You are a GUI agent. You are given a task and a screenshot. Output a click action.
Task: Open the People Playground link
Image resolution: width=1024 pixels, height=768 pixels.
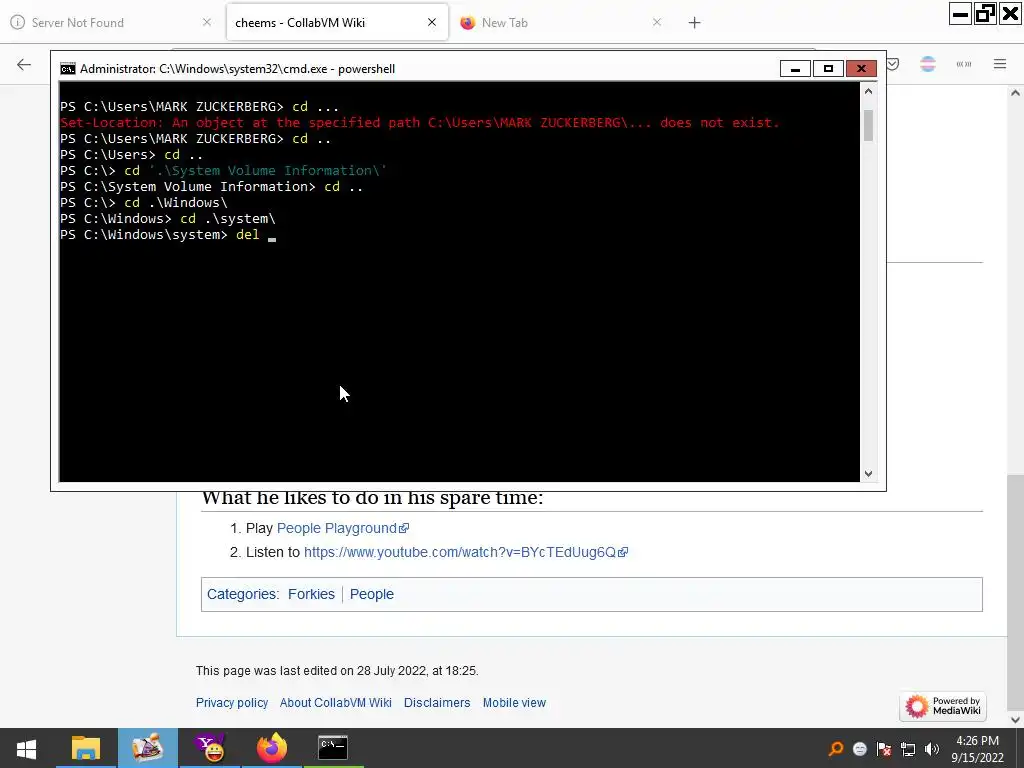click(343, 528)
